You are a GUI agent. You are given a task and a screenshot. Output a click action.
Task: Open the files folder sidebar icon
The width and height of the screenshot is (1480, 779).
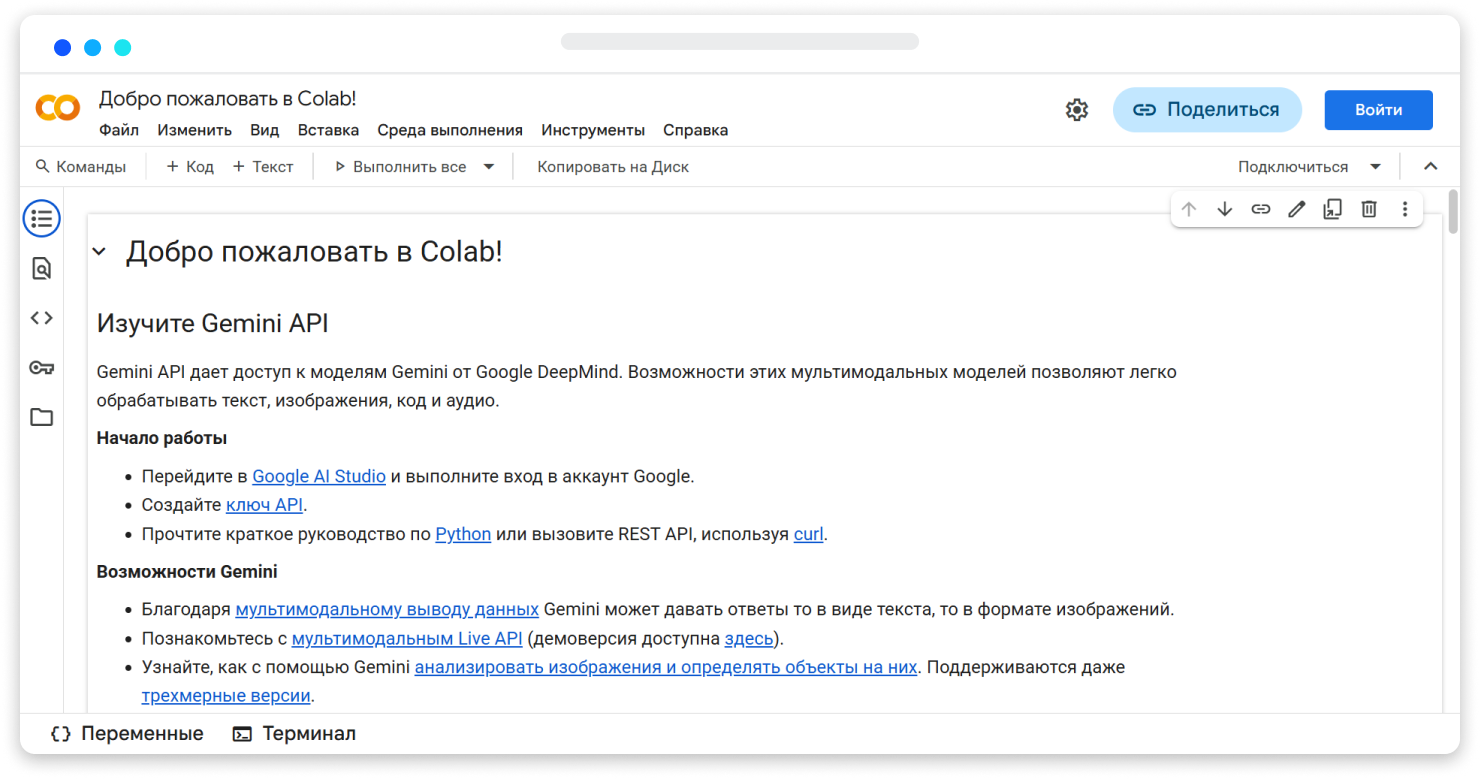(42, 417)
